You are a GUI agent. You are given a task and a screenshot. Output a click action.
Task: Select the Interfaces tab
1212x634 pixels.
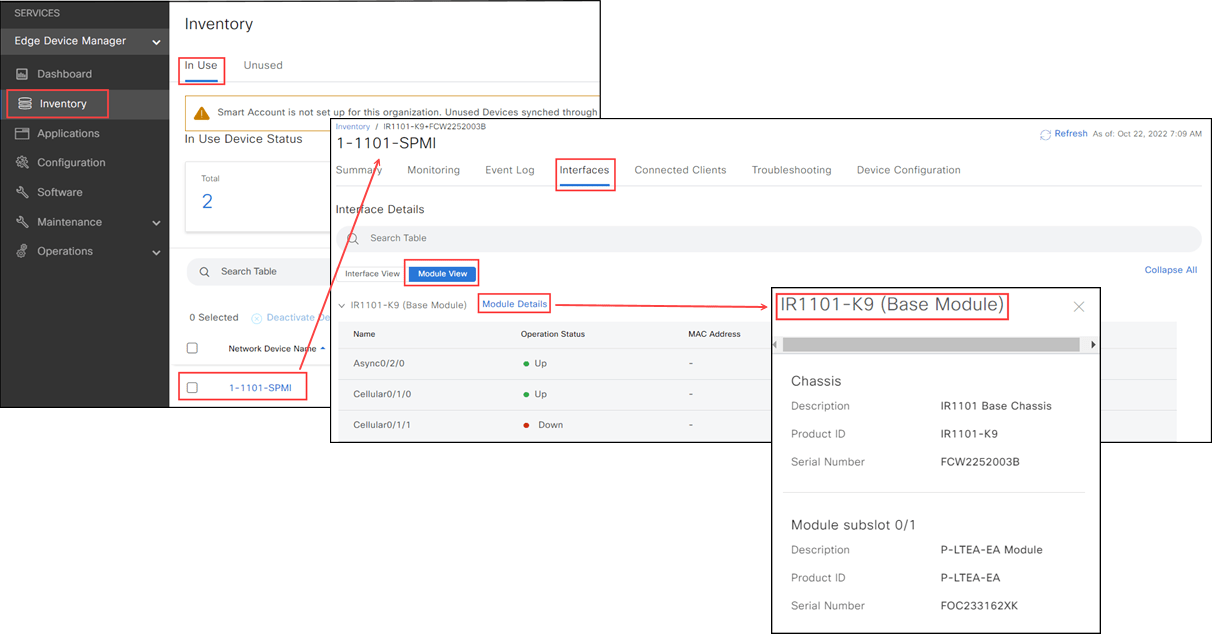click(584, 171)
